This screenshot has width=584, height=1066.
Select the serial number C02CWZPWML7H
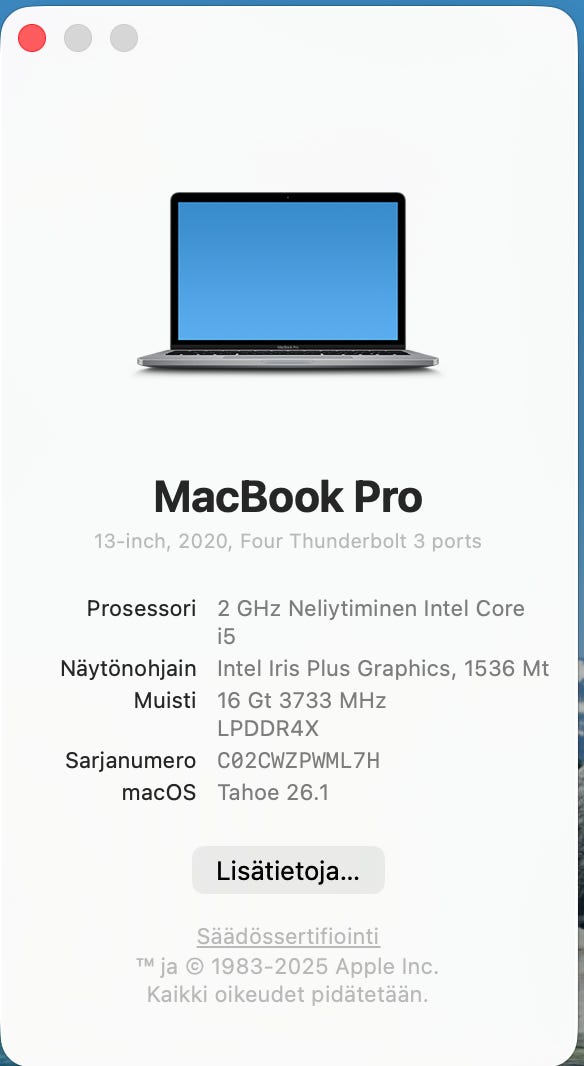coord(298,761)
